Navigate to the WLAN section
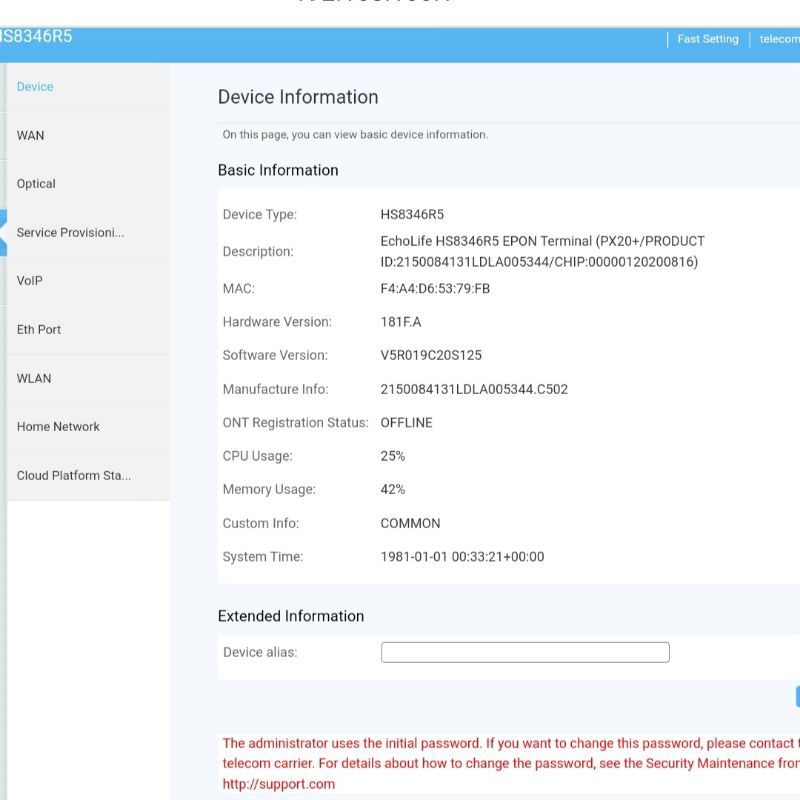 34,378
